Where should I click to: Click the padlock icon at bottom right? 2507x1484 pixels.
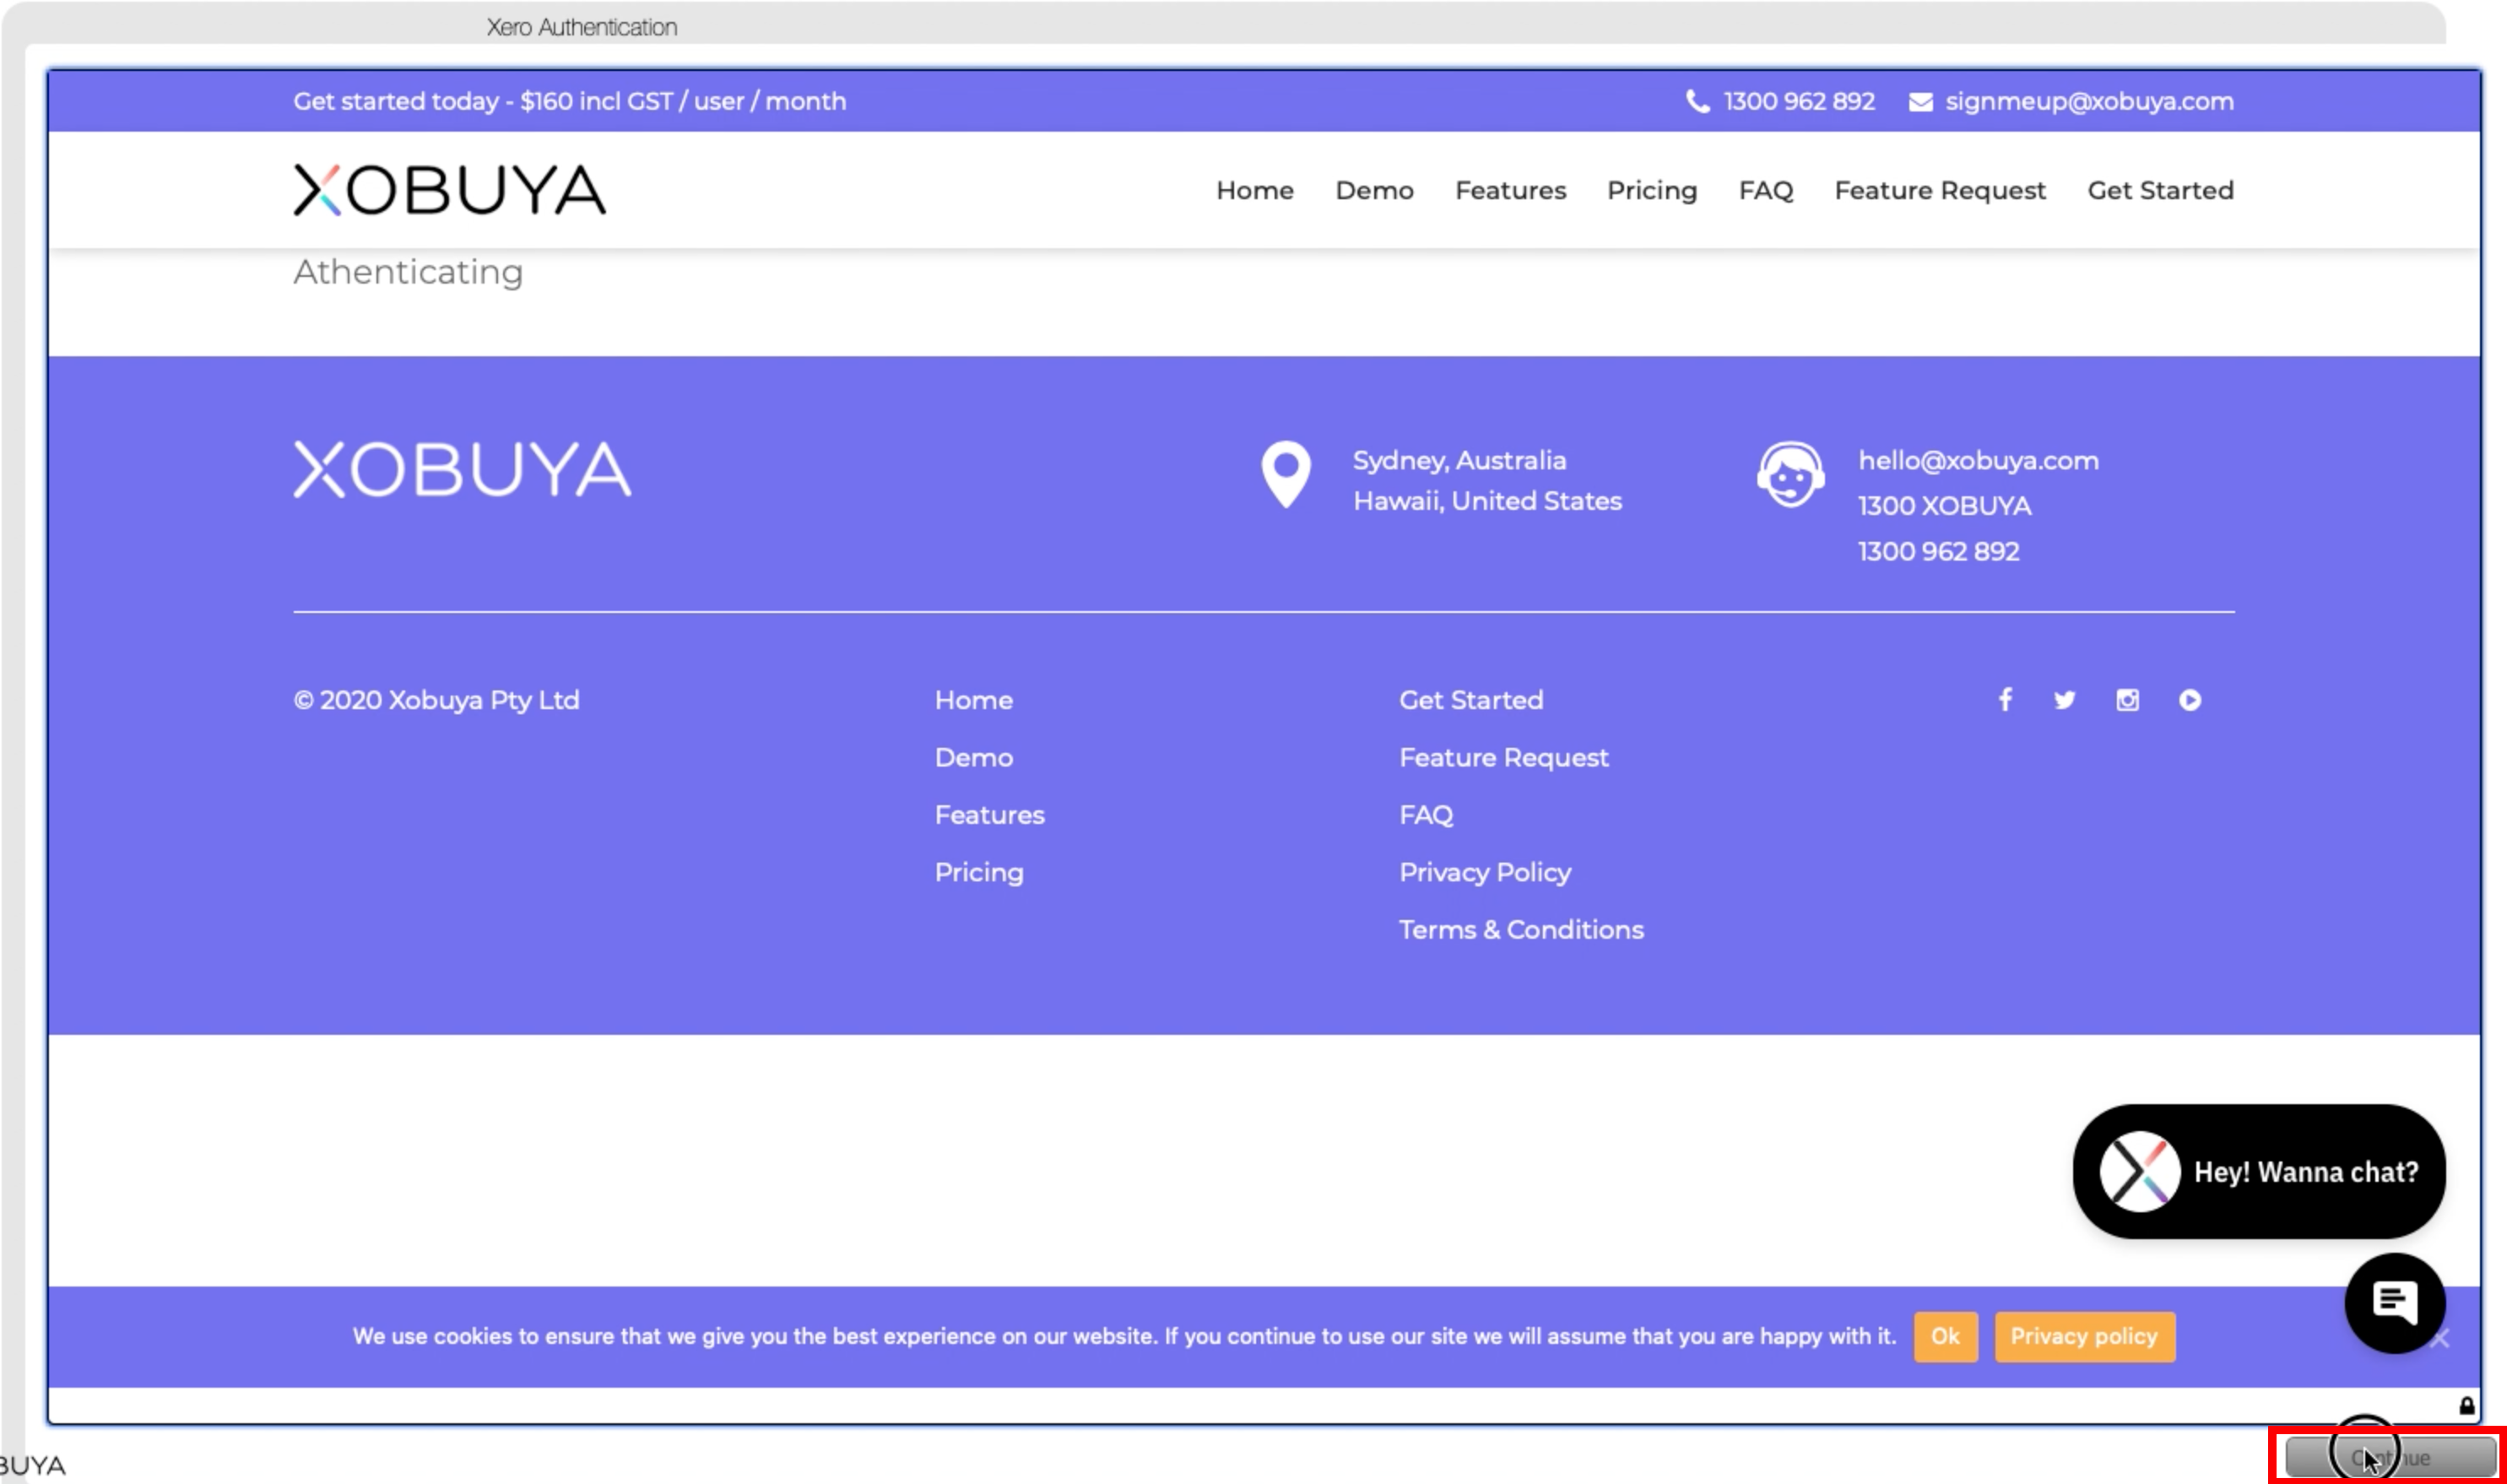pos(2467,1406)
